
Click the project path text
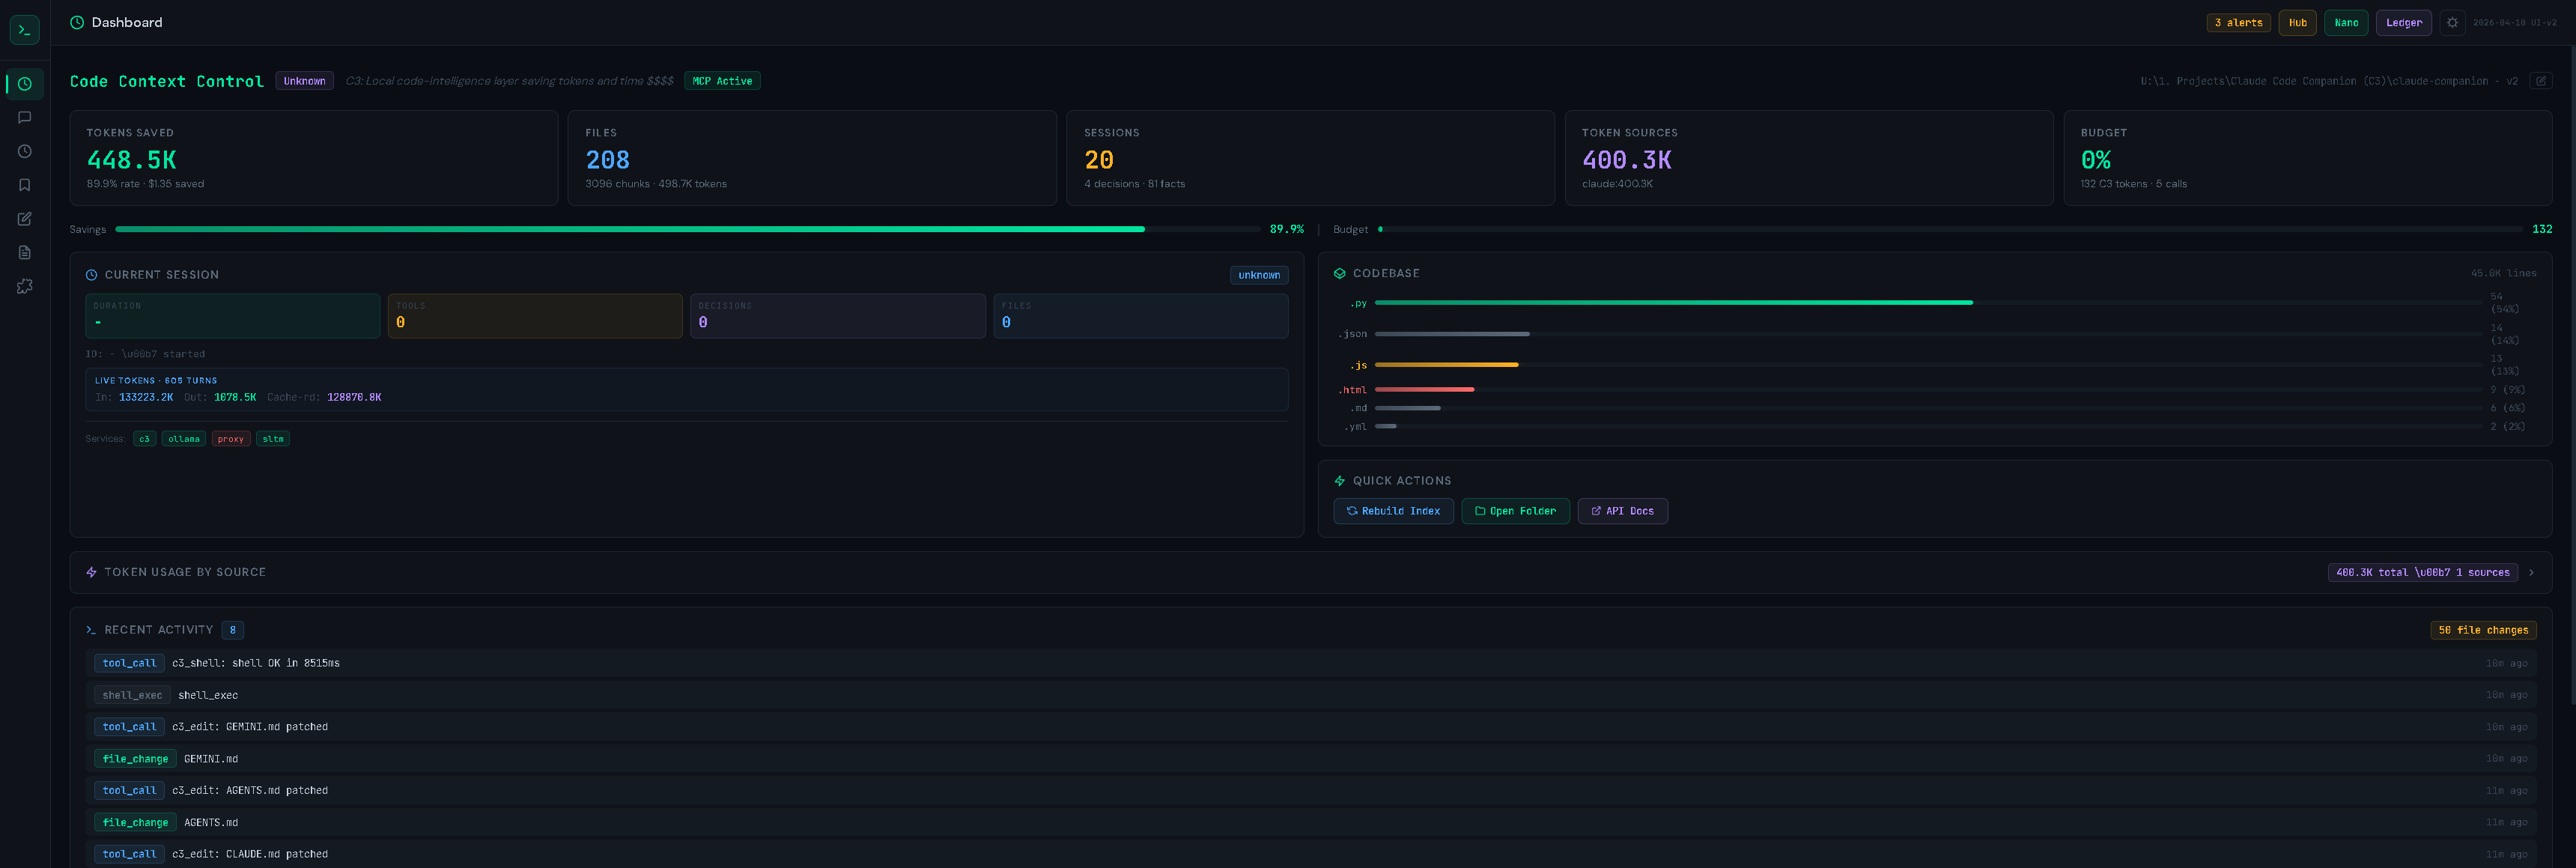pos(2329,81)
